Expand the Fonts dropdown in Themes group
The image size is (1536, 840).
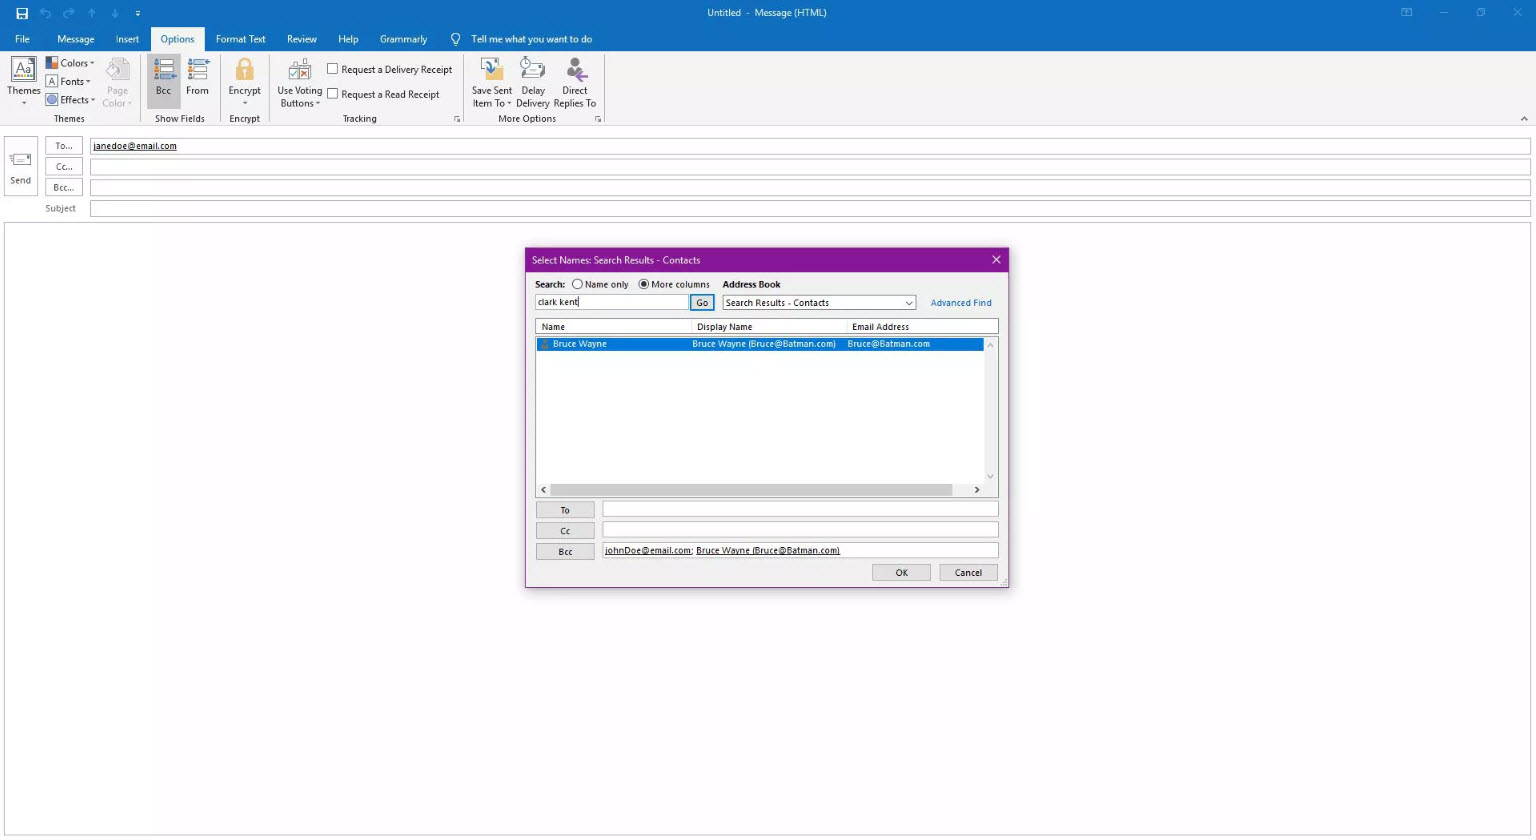(x=69, y=82)
